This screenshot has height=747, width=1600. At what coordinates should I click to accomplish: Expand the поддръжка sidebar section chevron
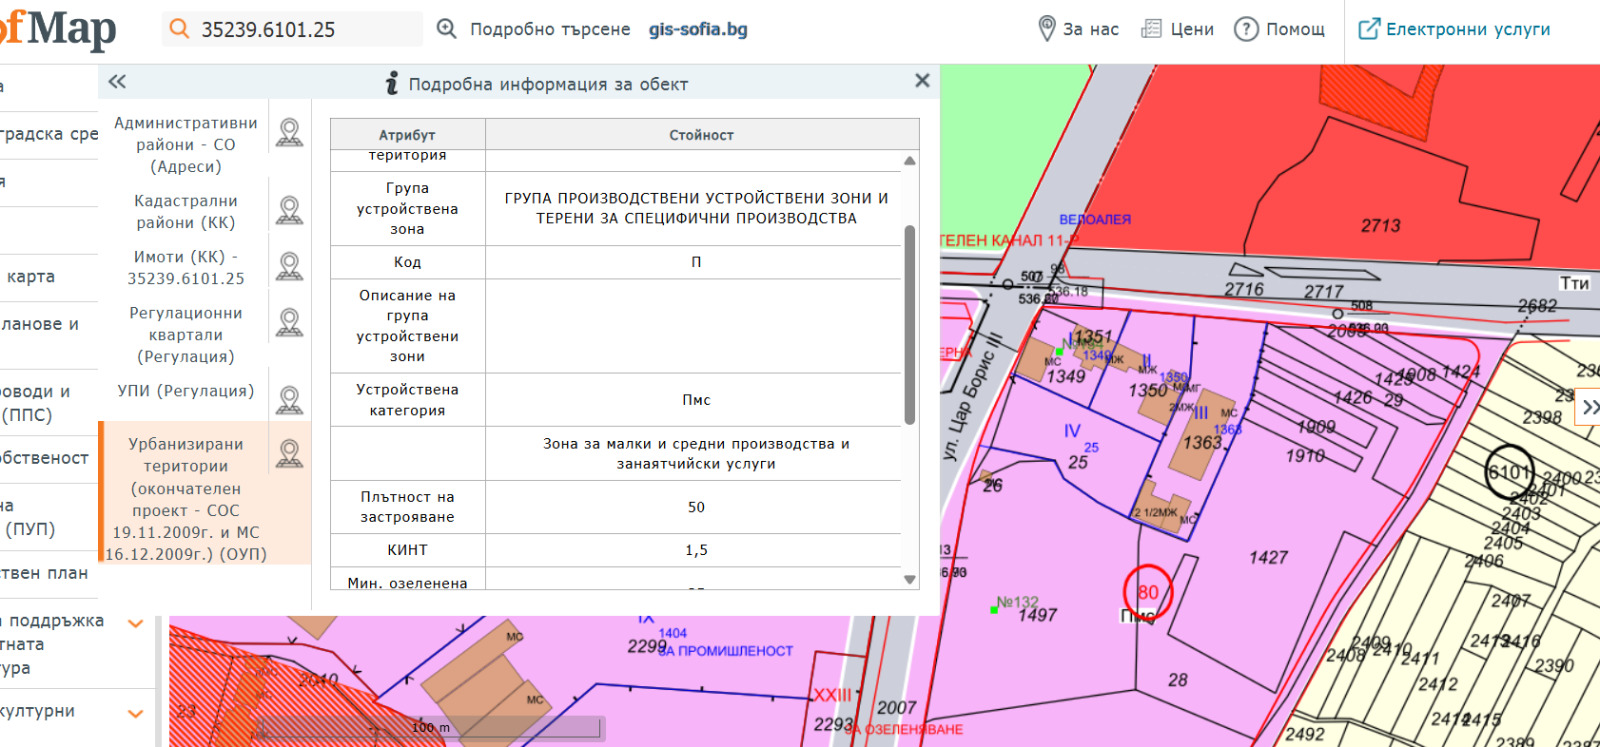coord(135,624)
